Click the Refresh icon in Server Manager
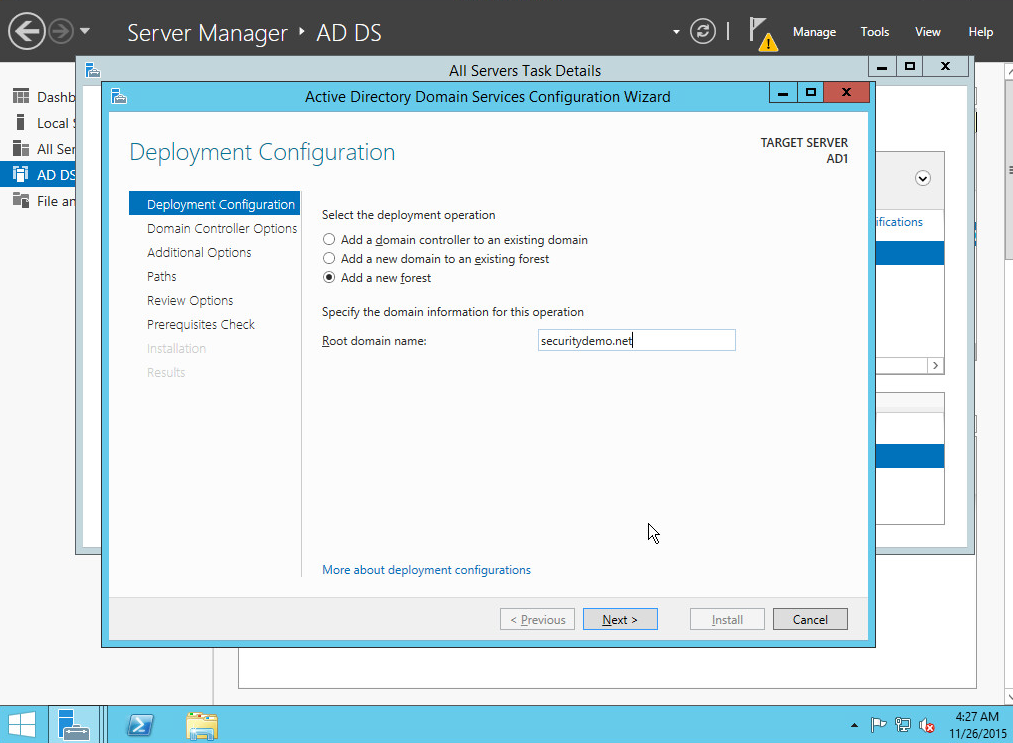The image size is (1013, 743). pyautogui.click(x=702, y=31)
